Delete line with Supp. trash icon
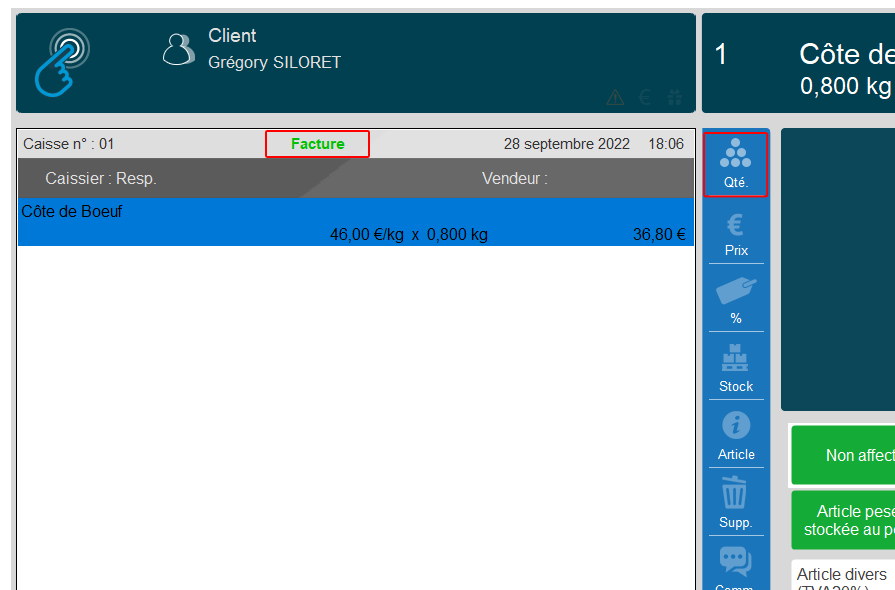 [x=736, y=504]
